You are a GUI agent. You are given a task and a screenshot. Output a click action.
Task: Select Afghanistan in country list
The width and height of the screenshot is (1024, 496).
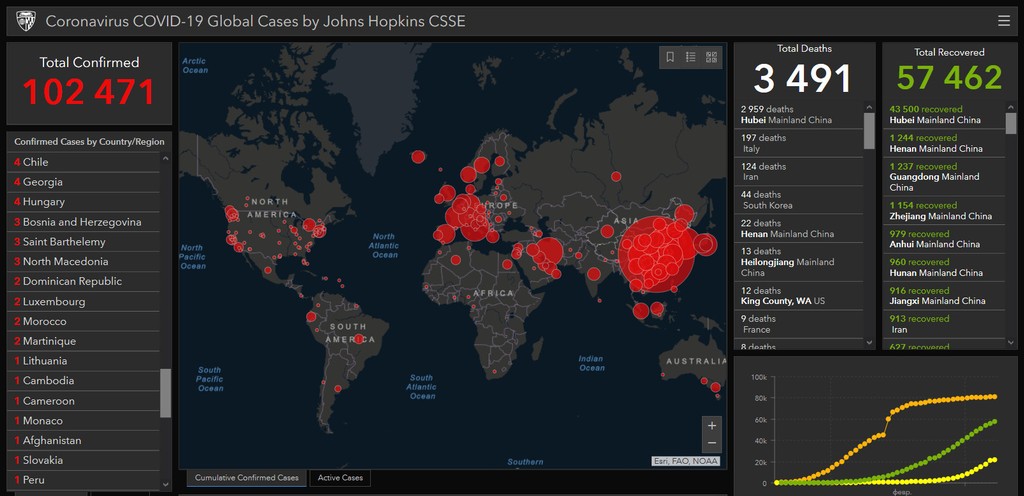pos(83,441)
